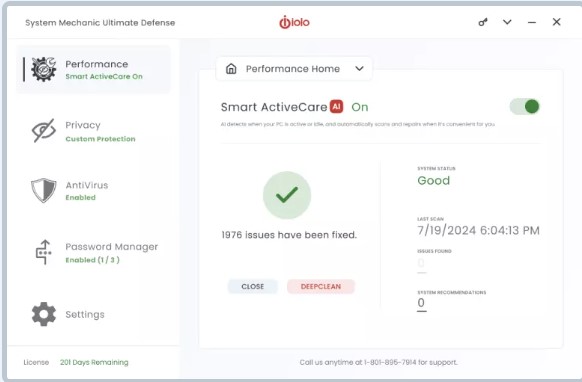The height and width of the screenshot is (382, 582).
Task: Click the AntiVirus shield icon
Action: pos(44,190)
